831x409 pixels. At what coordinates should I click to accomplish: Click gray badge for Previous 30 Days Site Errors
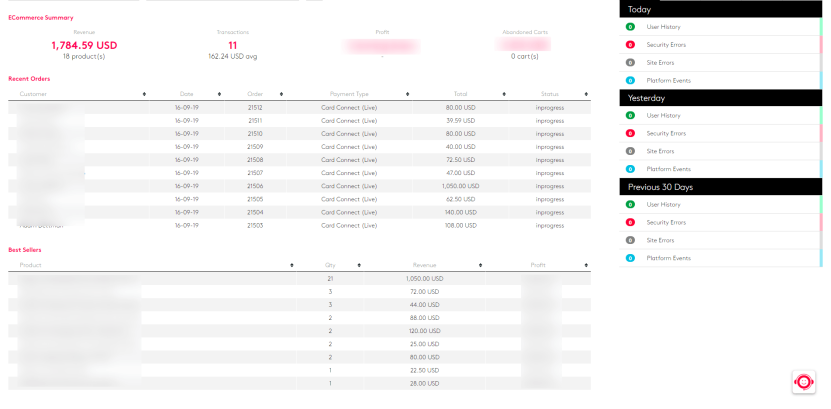click(630, 240)
